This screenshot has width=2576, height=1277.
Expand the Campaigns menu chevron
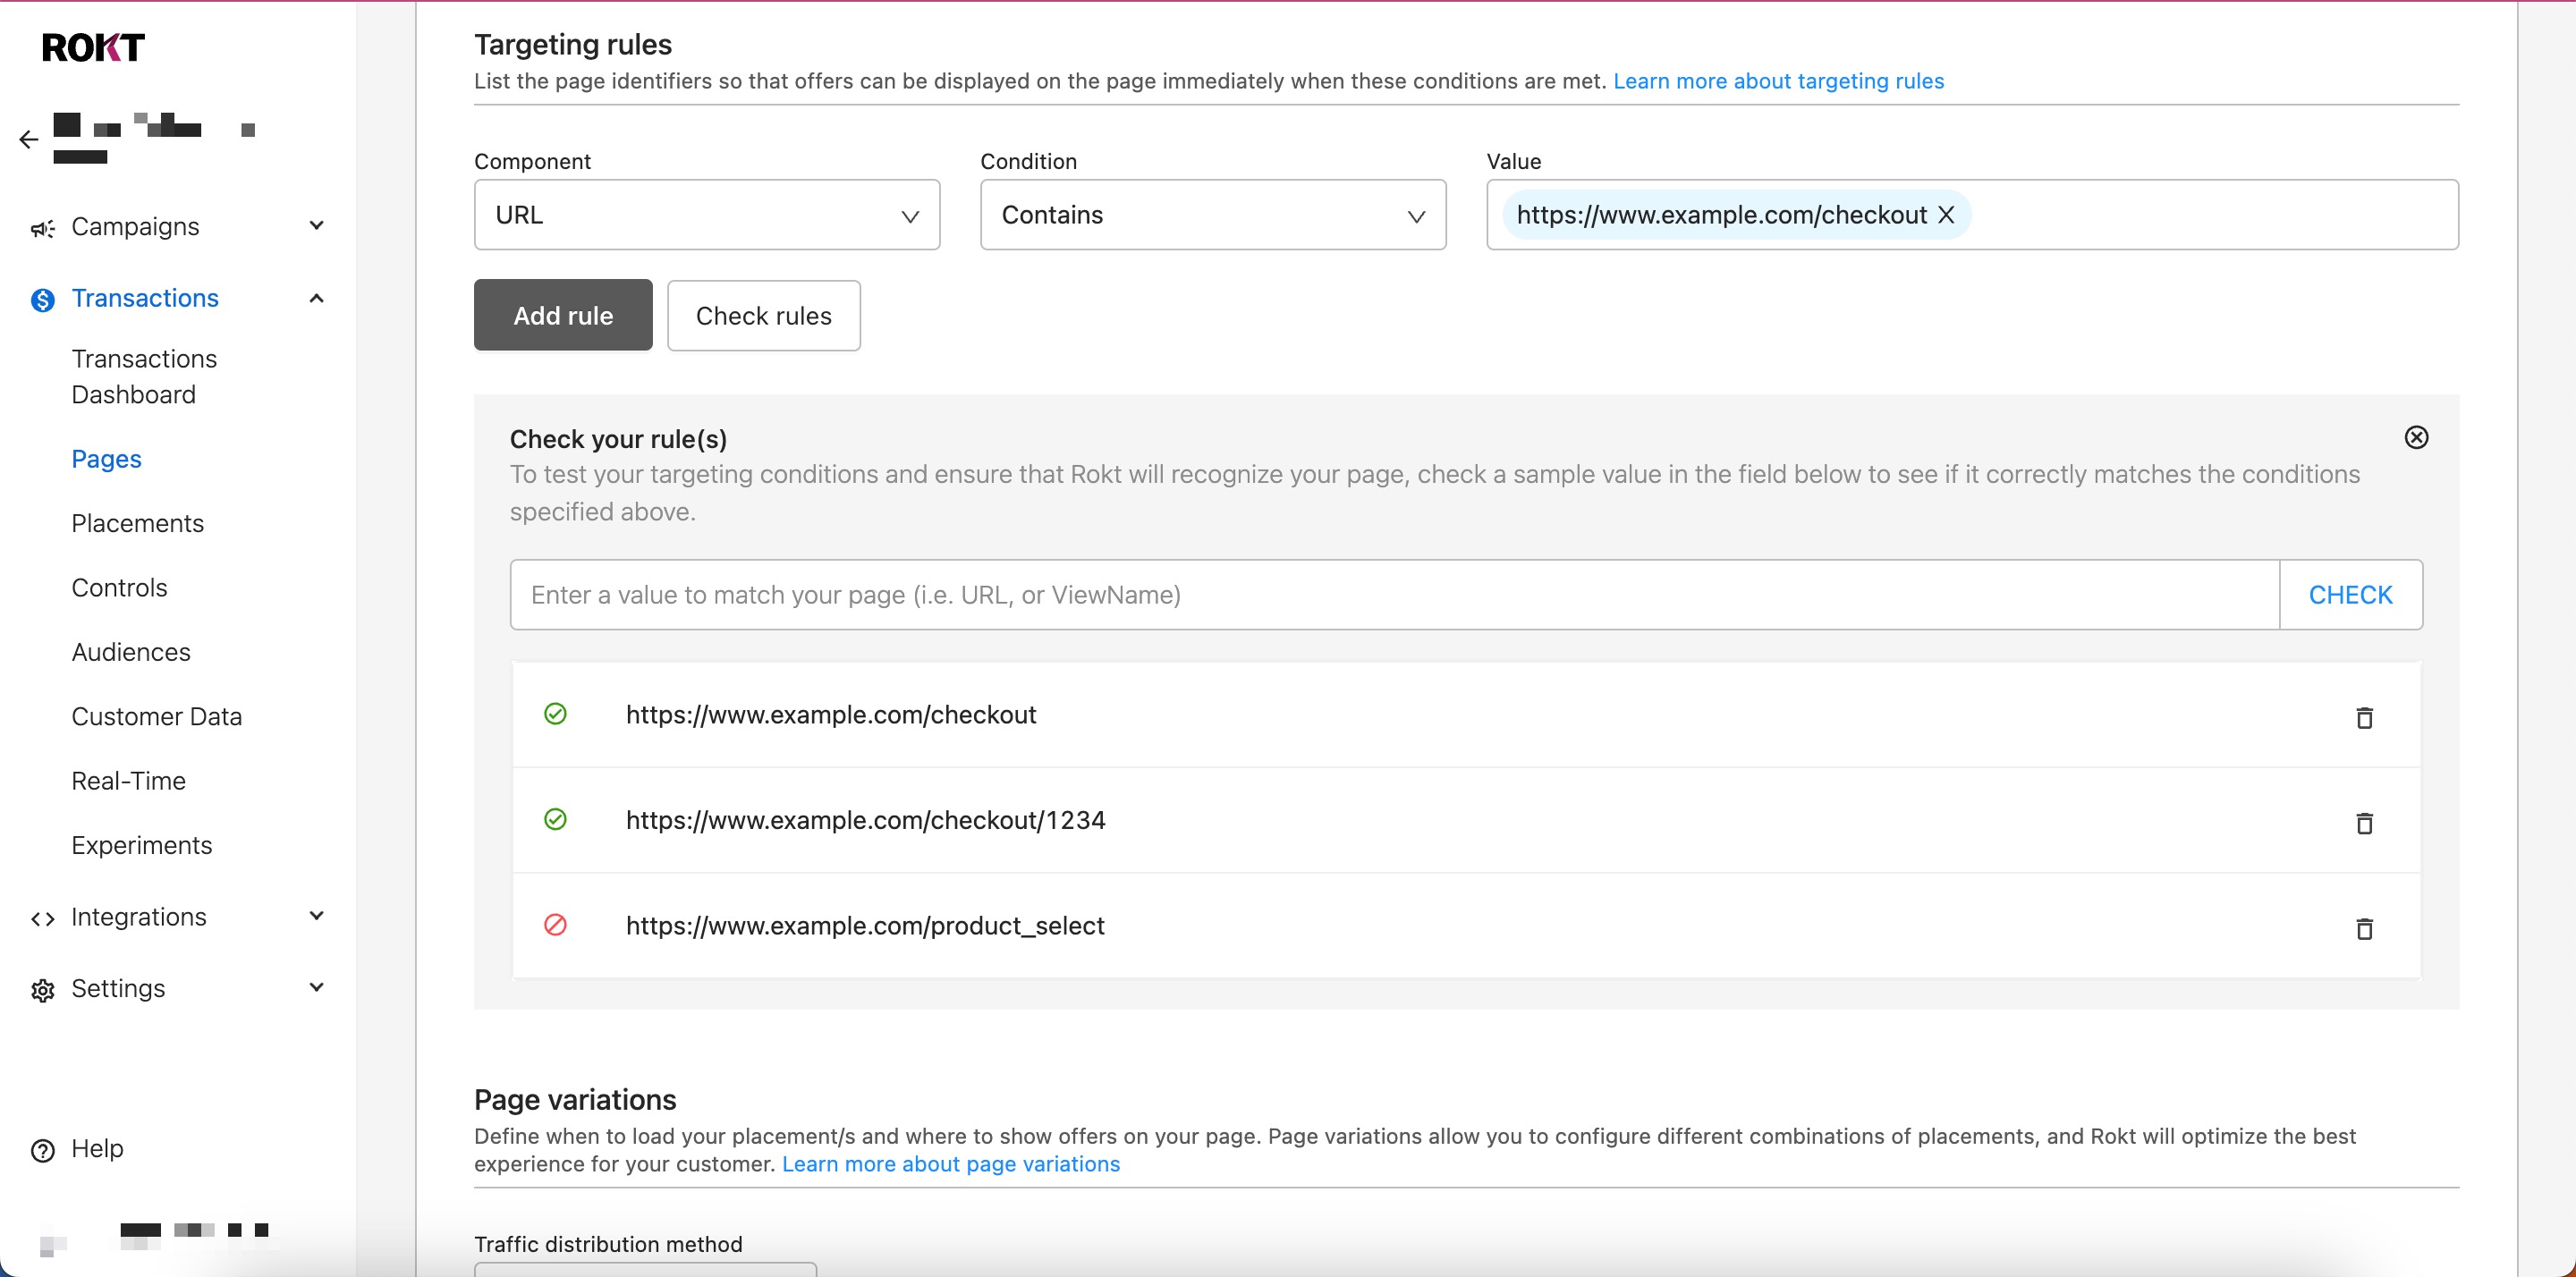click(x=317, y=226)
